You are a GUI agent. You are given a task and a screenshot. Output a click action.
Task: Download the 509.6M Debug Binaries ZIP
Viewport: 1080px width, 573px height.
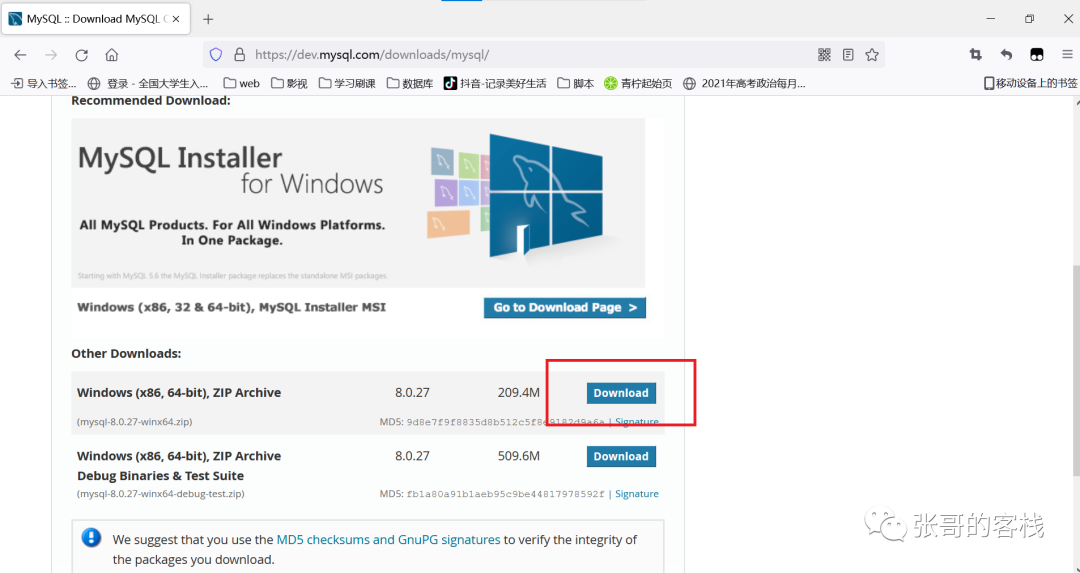(621, 457)
